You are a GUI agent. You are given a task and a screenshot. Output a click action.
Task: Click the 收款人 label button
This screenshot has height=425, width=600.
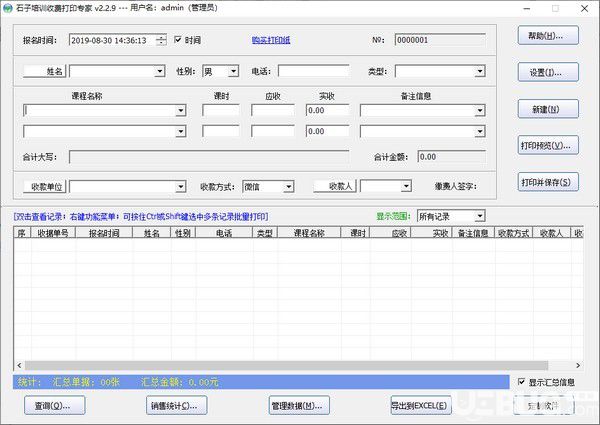point(335,186)
